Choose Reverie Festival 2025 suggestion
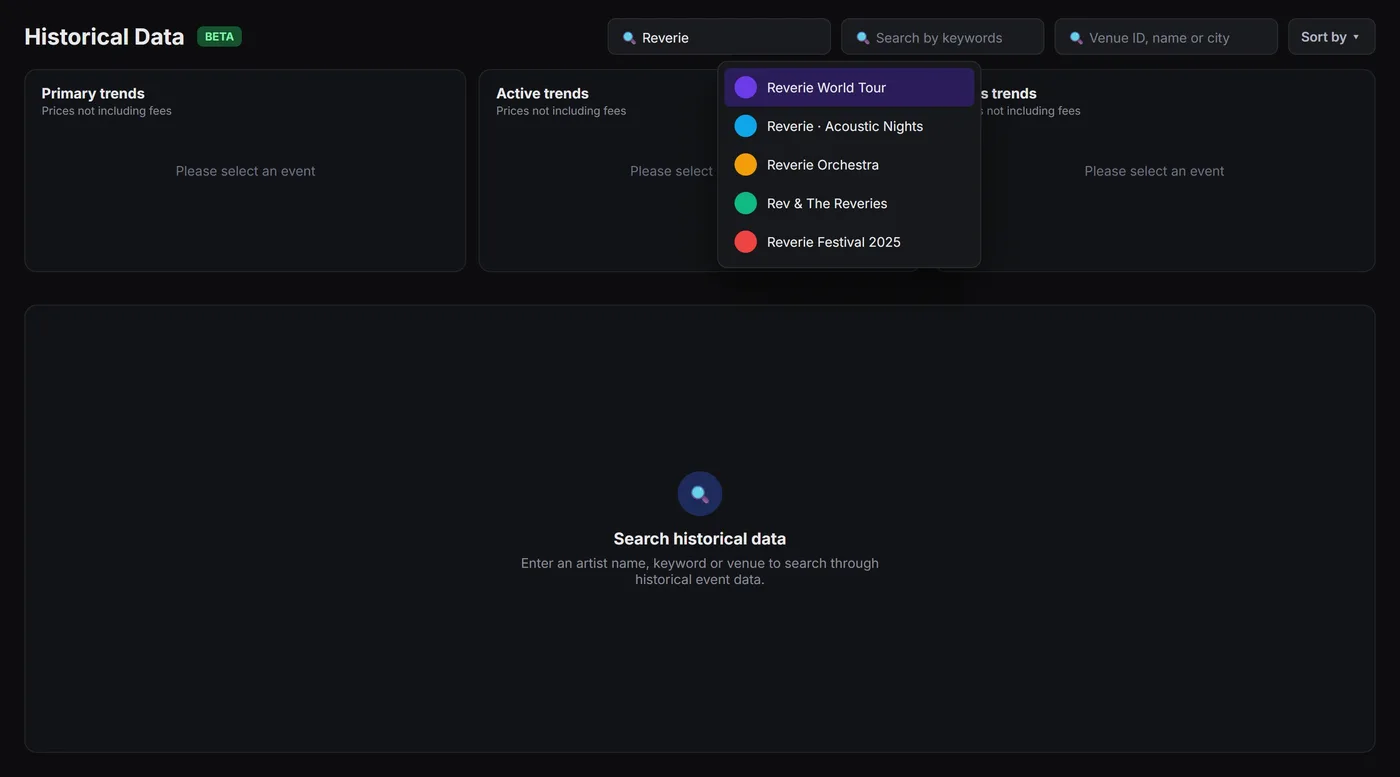 [849, 242]
